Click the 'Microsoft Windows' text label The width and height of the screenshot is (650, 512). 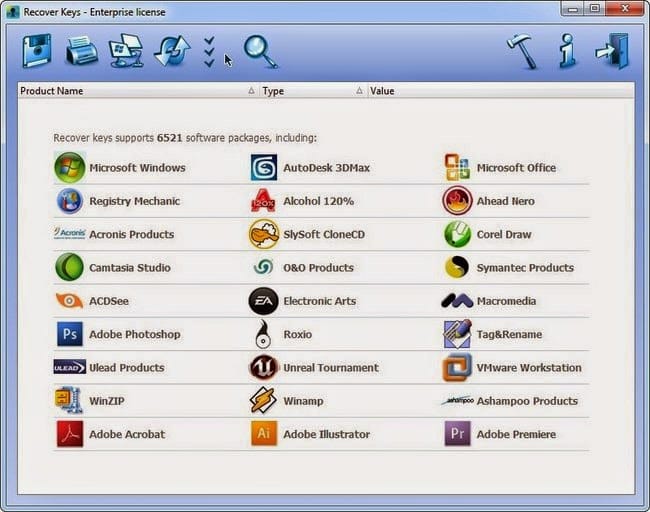coord(137,168)
